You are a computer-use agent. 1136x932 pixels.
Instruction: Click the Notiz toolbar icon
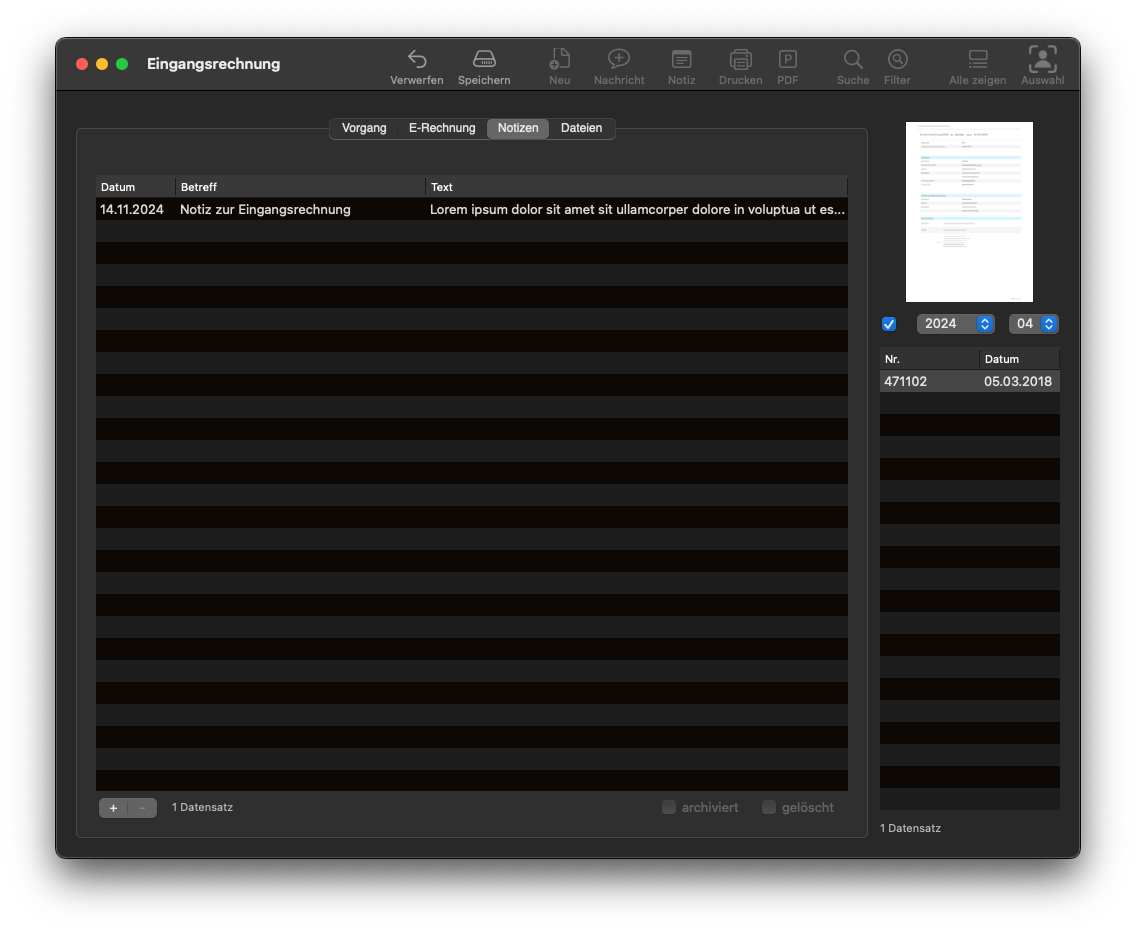coord(681,60)
